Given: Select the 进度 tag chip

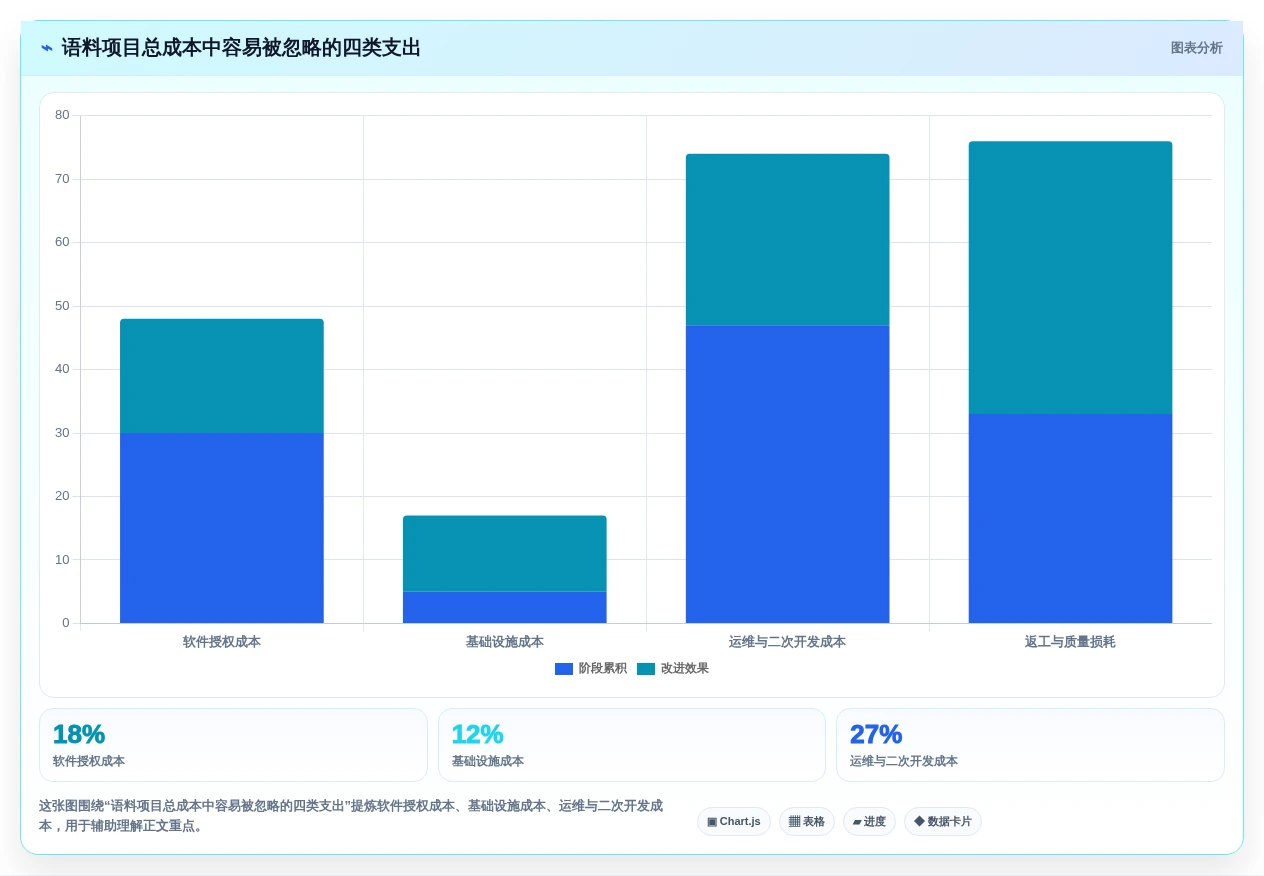Looking at the screenshot, I should pyautogui.click(x=869, y=822).
